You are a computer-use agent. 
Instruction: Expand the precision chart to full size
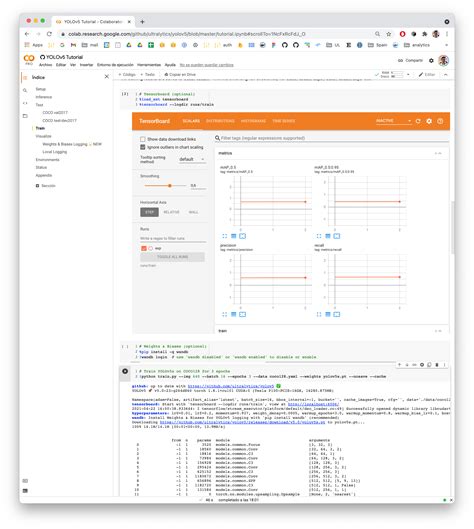coord(225,314)
